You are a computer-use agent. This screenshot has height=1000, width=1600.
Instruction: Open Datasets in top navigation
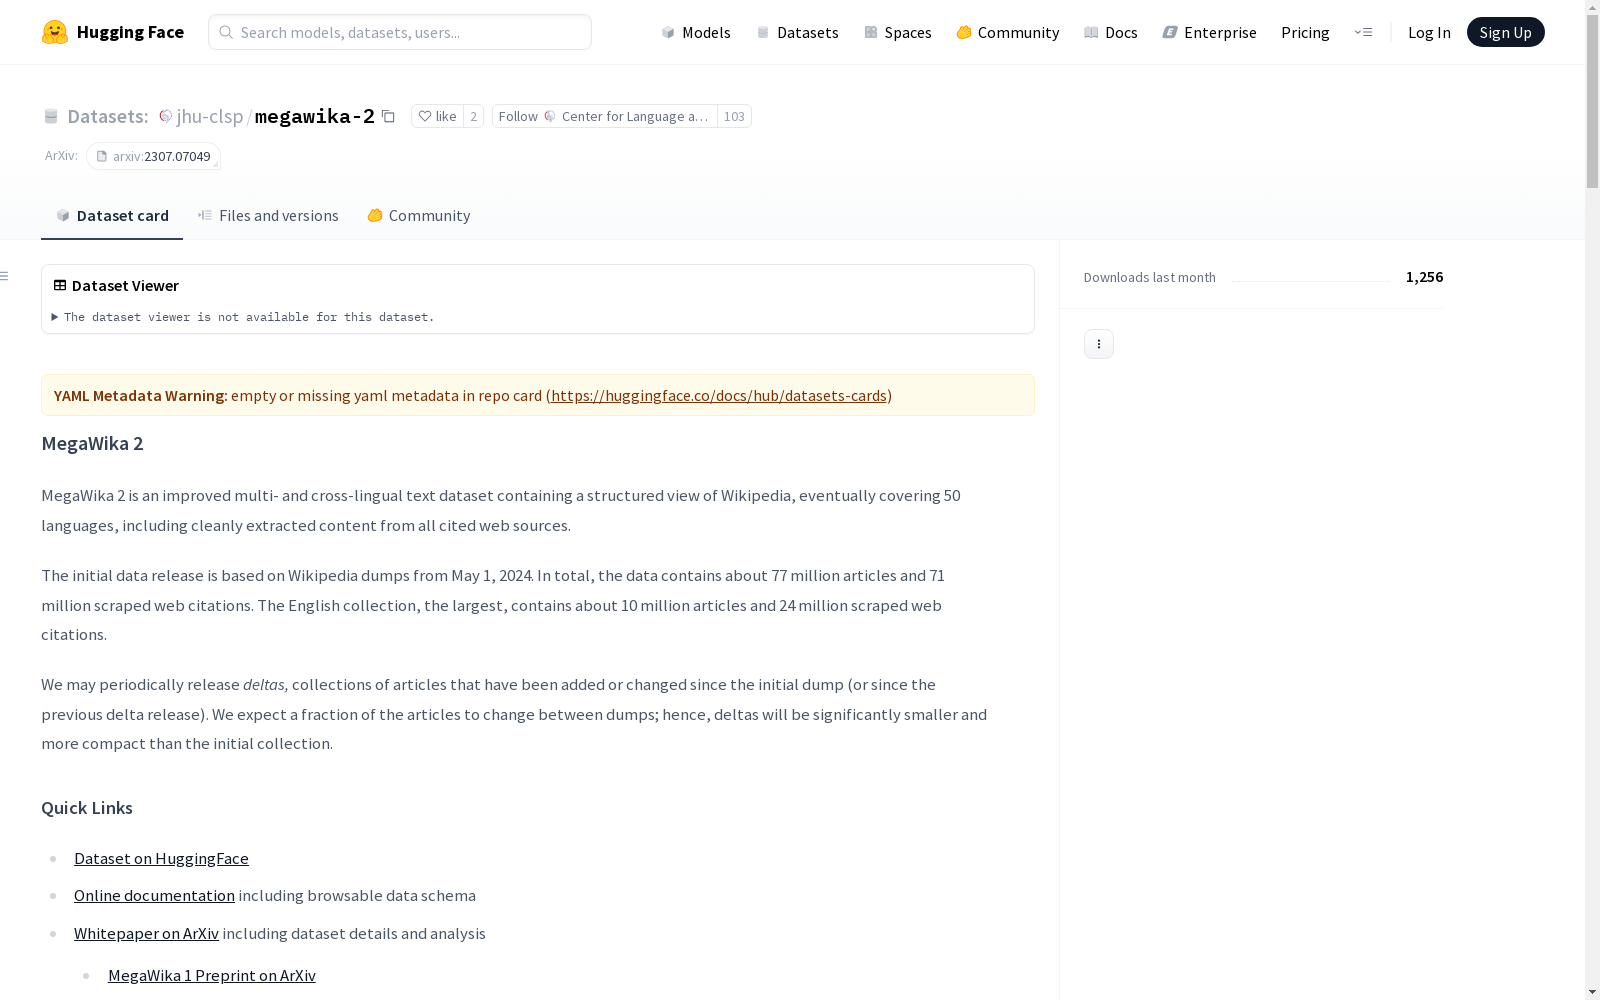click(797, 32)
